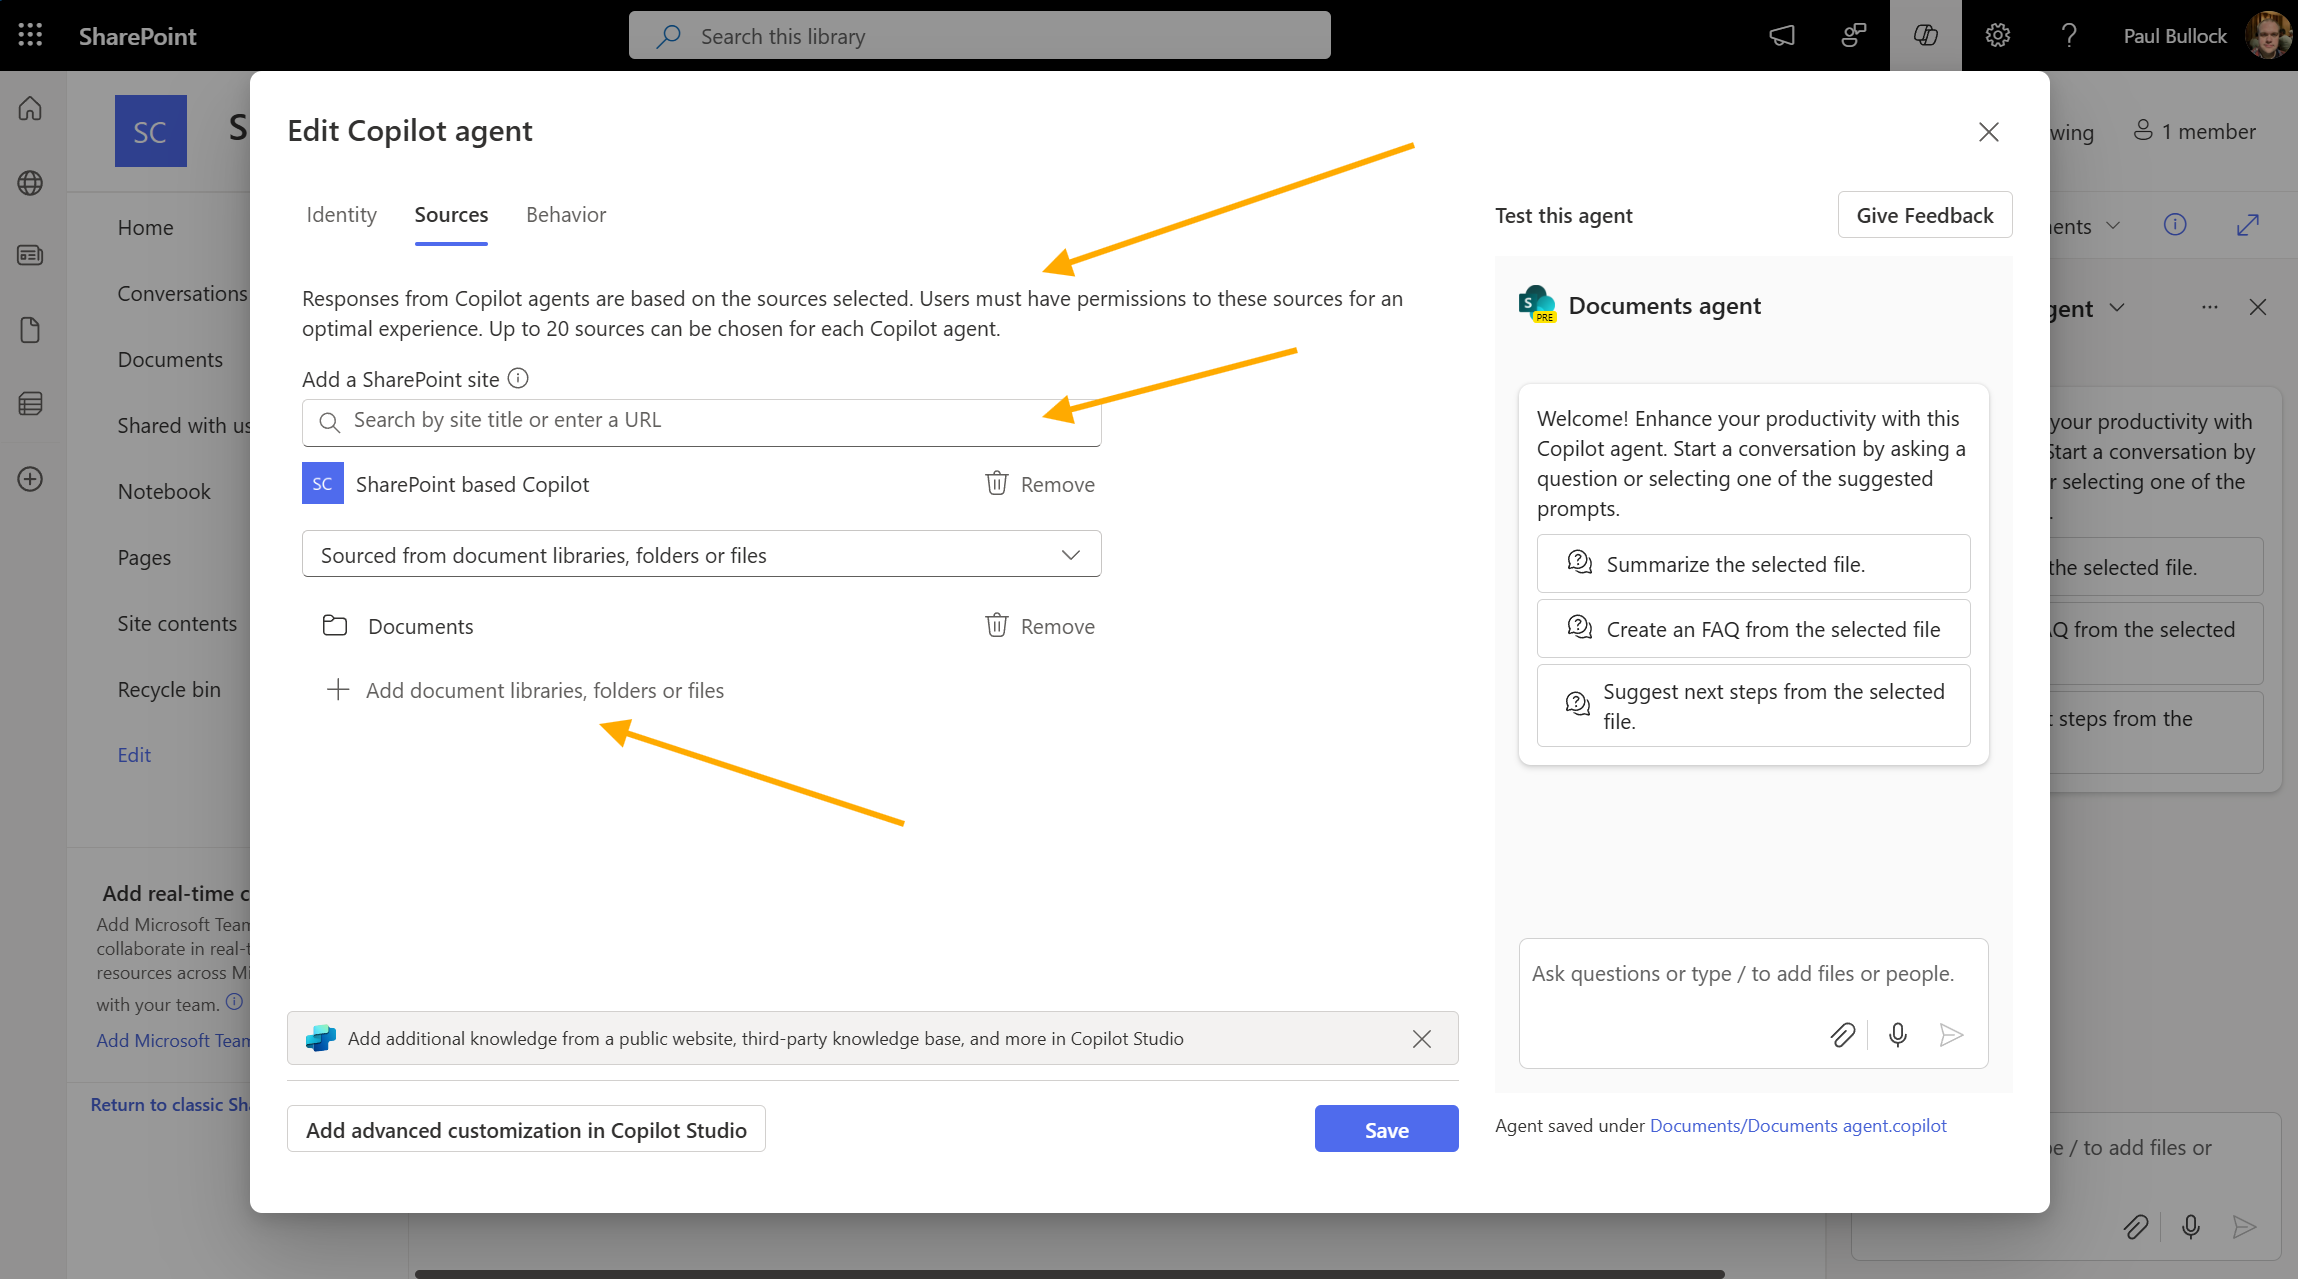Click the create plus icon in the sidebar

[30, 479]
